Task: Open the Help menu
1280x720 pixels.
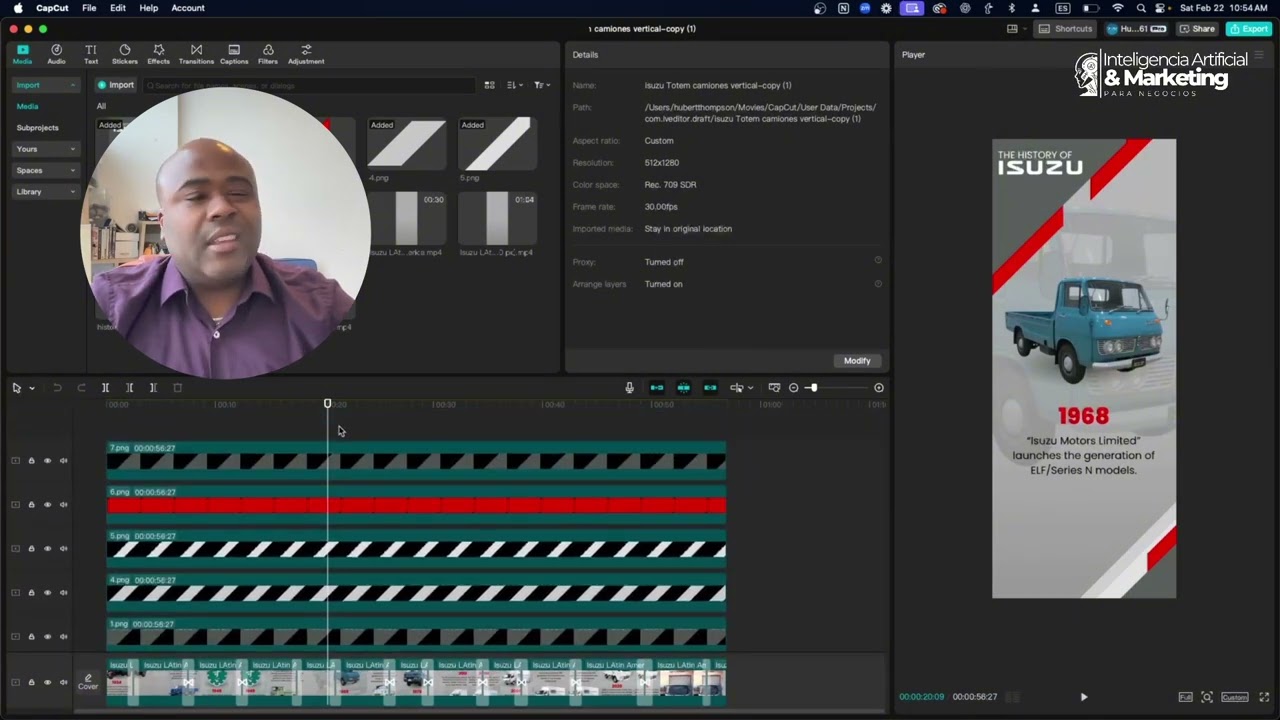Action: (x=148, y=8)
